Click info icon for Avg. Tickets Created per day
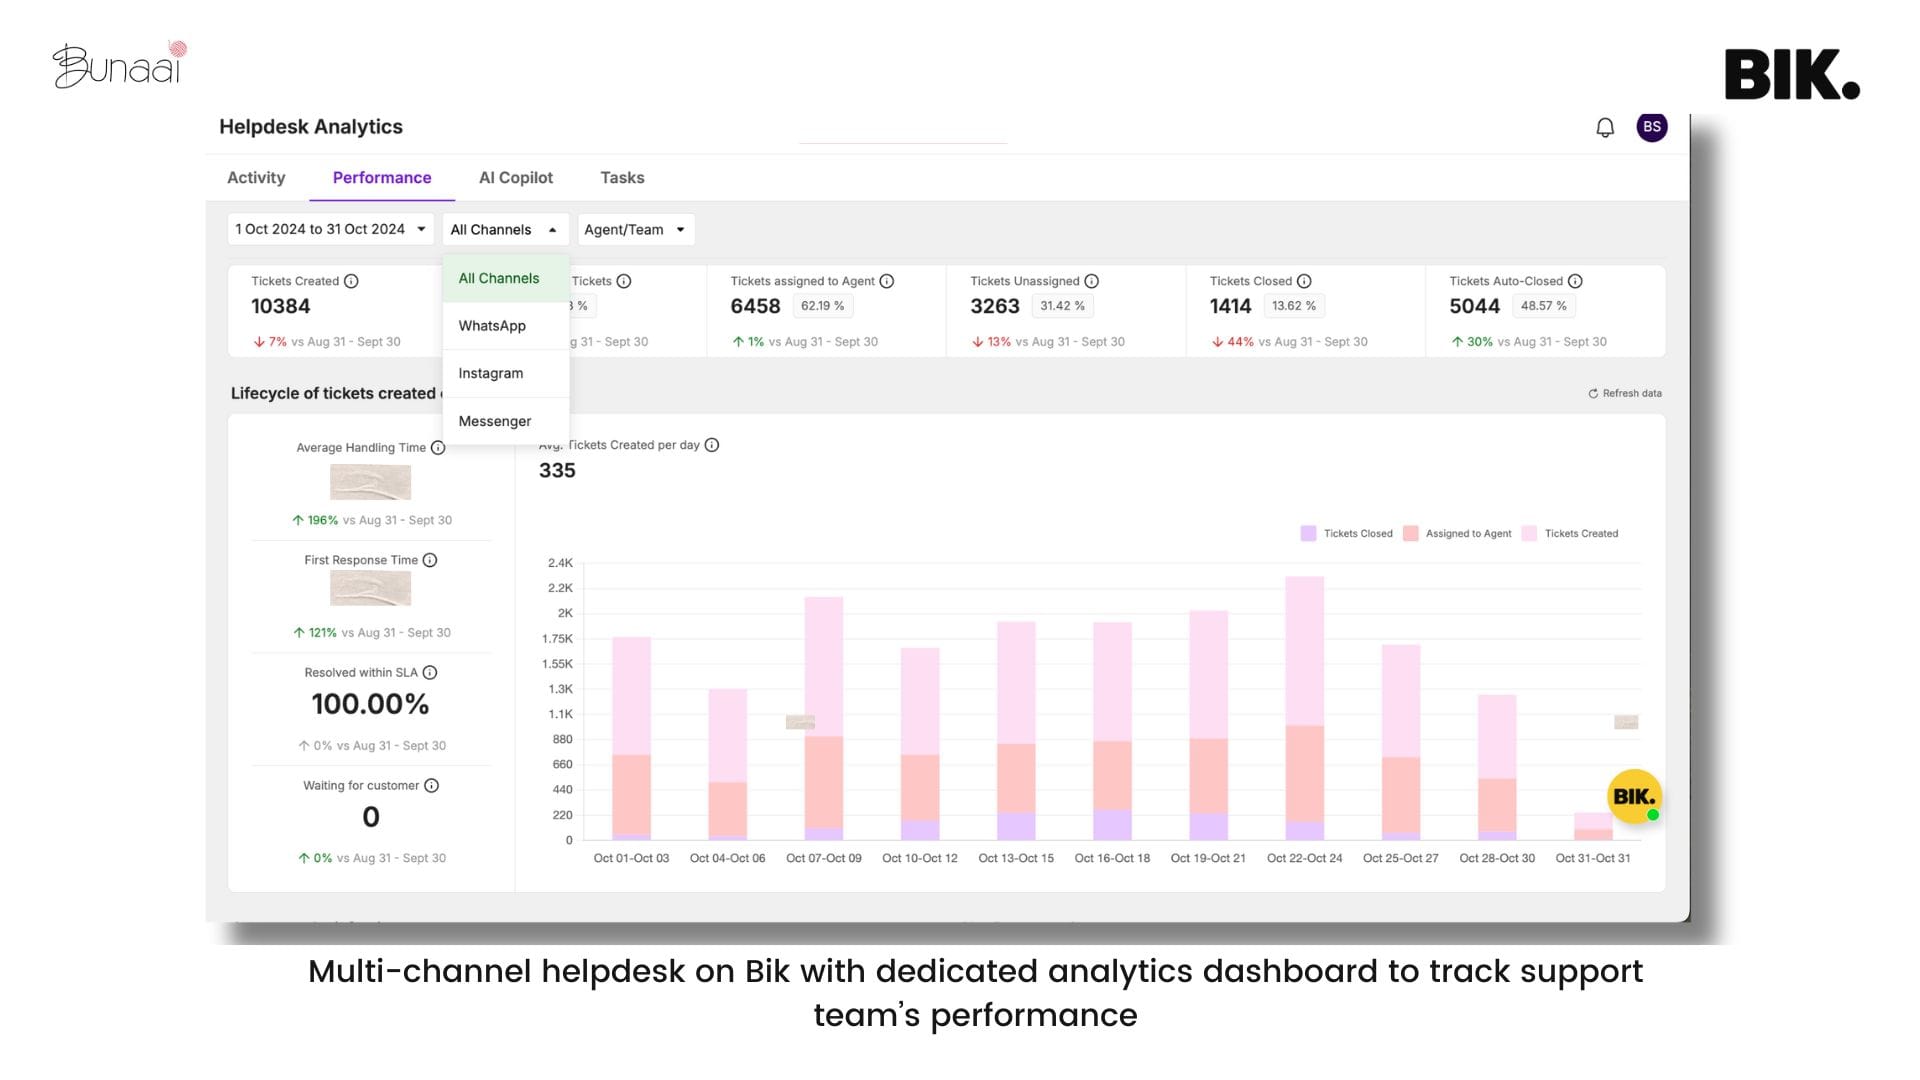The width and height of the screenshot is (1920, 1080). click(710, 445)
